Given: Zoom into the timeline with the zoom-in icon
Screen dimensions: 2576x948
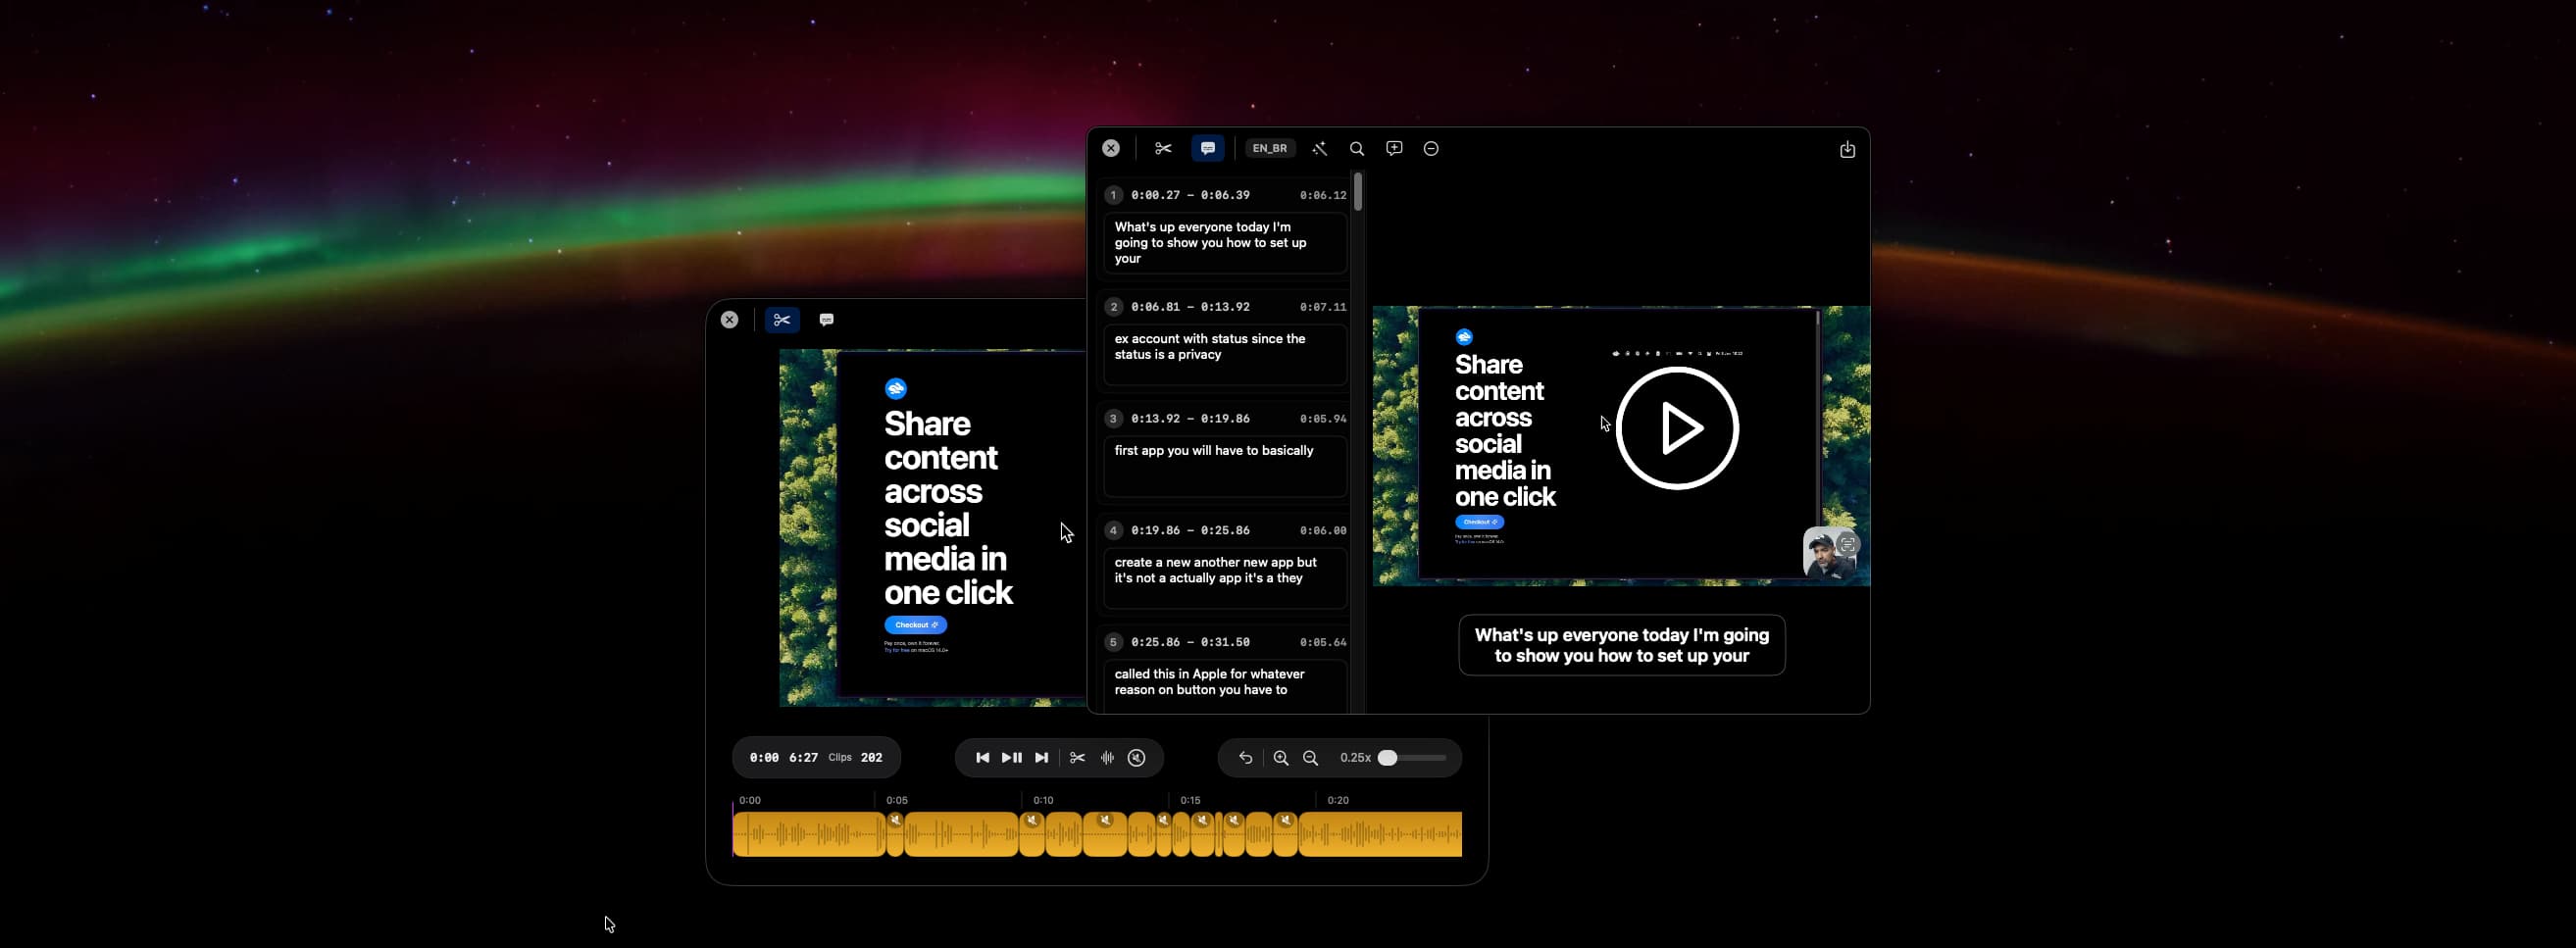Looking at the screenshot, I should [1281, 758].
